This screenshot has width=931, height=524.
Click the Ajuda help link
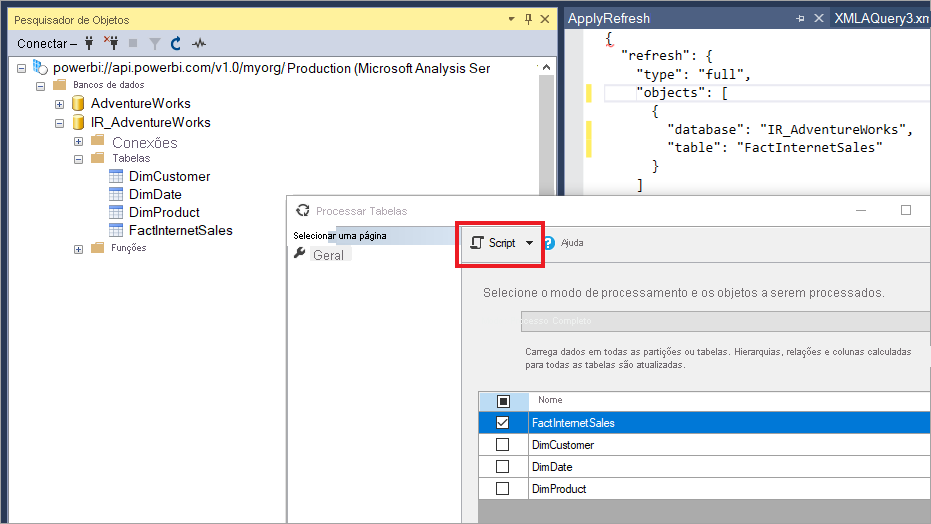[572, 243]
